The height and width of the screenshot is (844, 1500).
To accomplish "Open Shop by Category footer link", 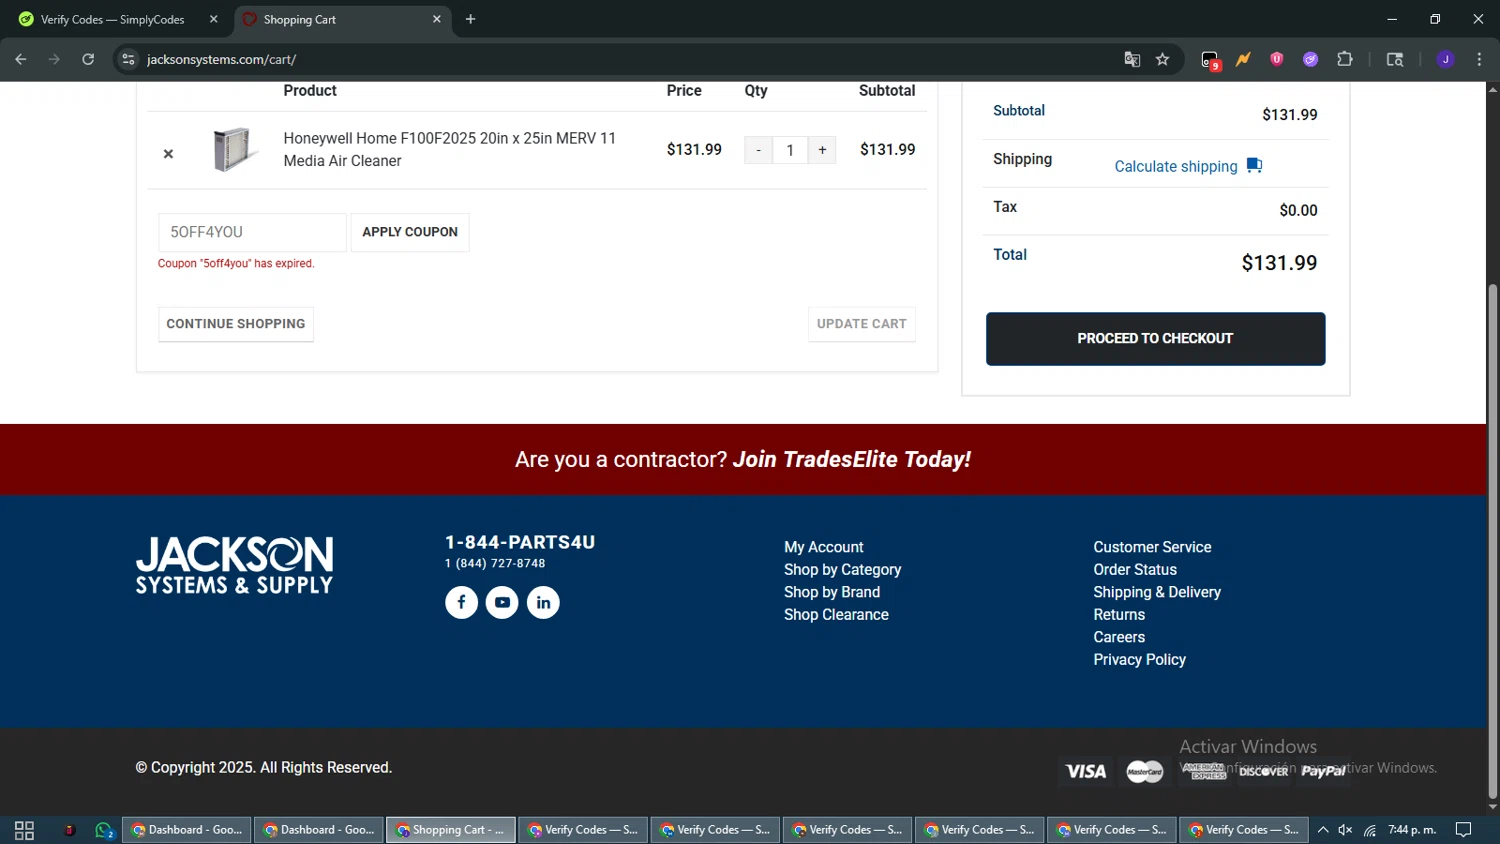I will [x=843, y=570].
